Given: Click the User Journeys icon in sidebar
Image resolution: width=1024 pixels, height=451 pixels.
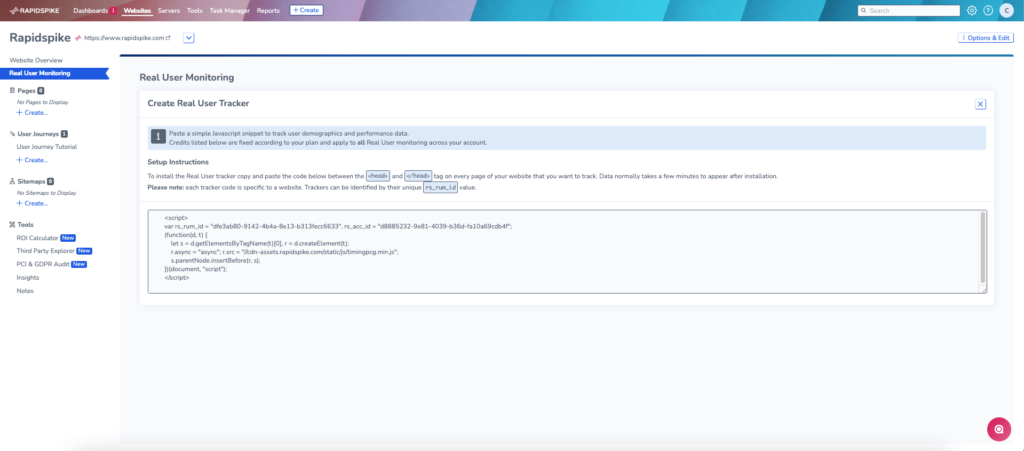Looking at the screenshot, I should 12,134.
